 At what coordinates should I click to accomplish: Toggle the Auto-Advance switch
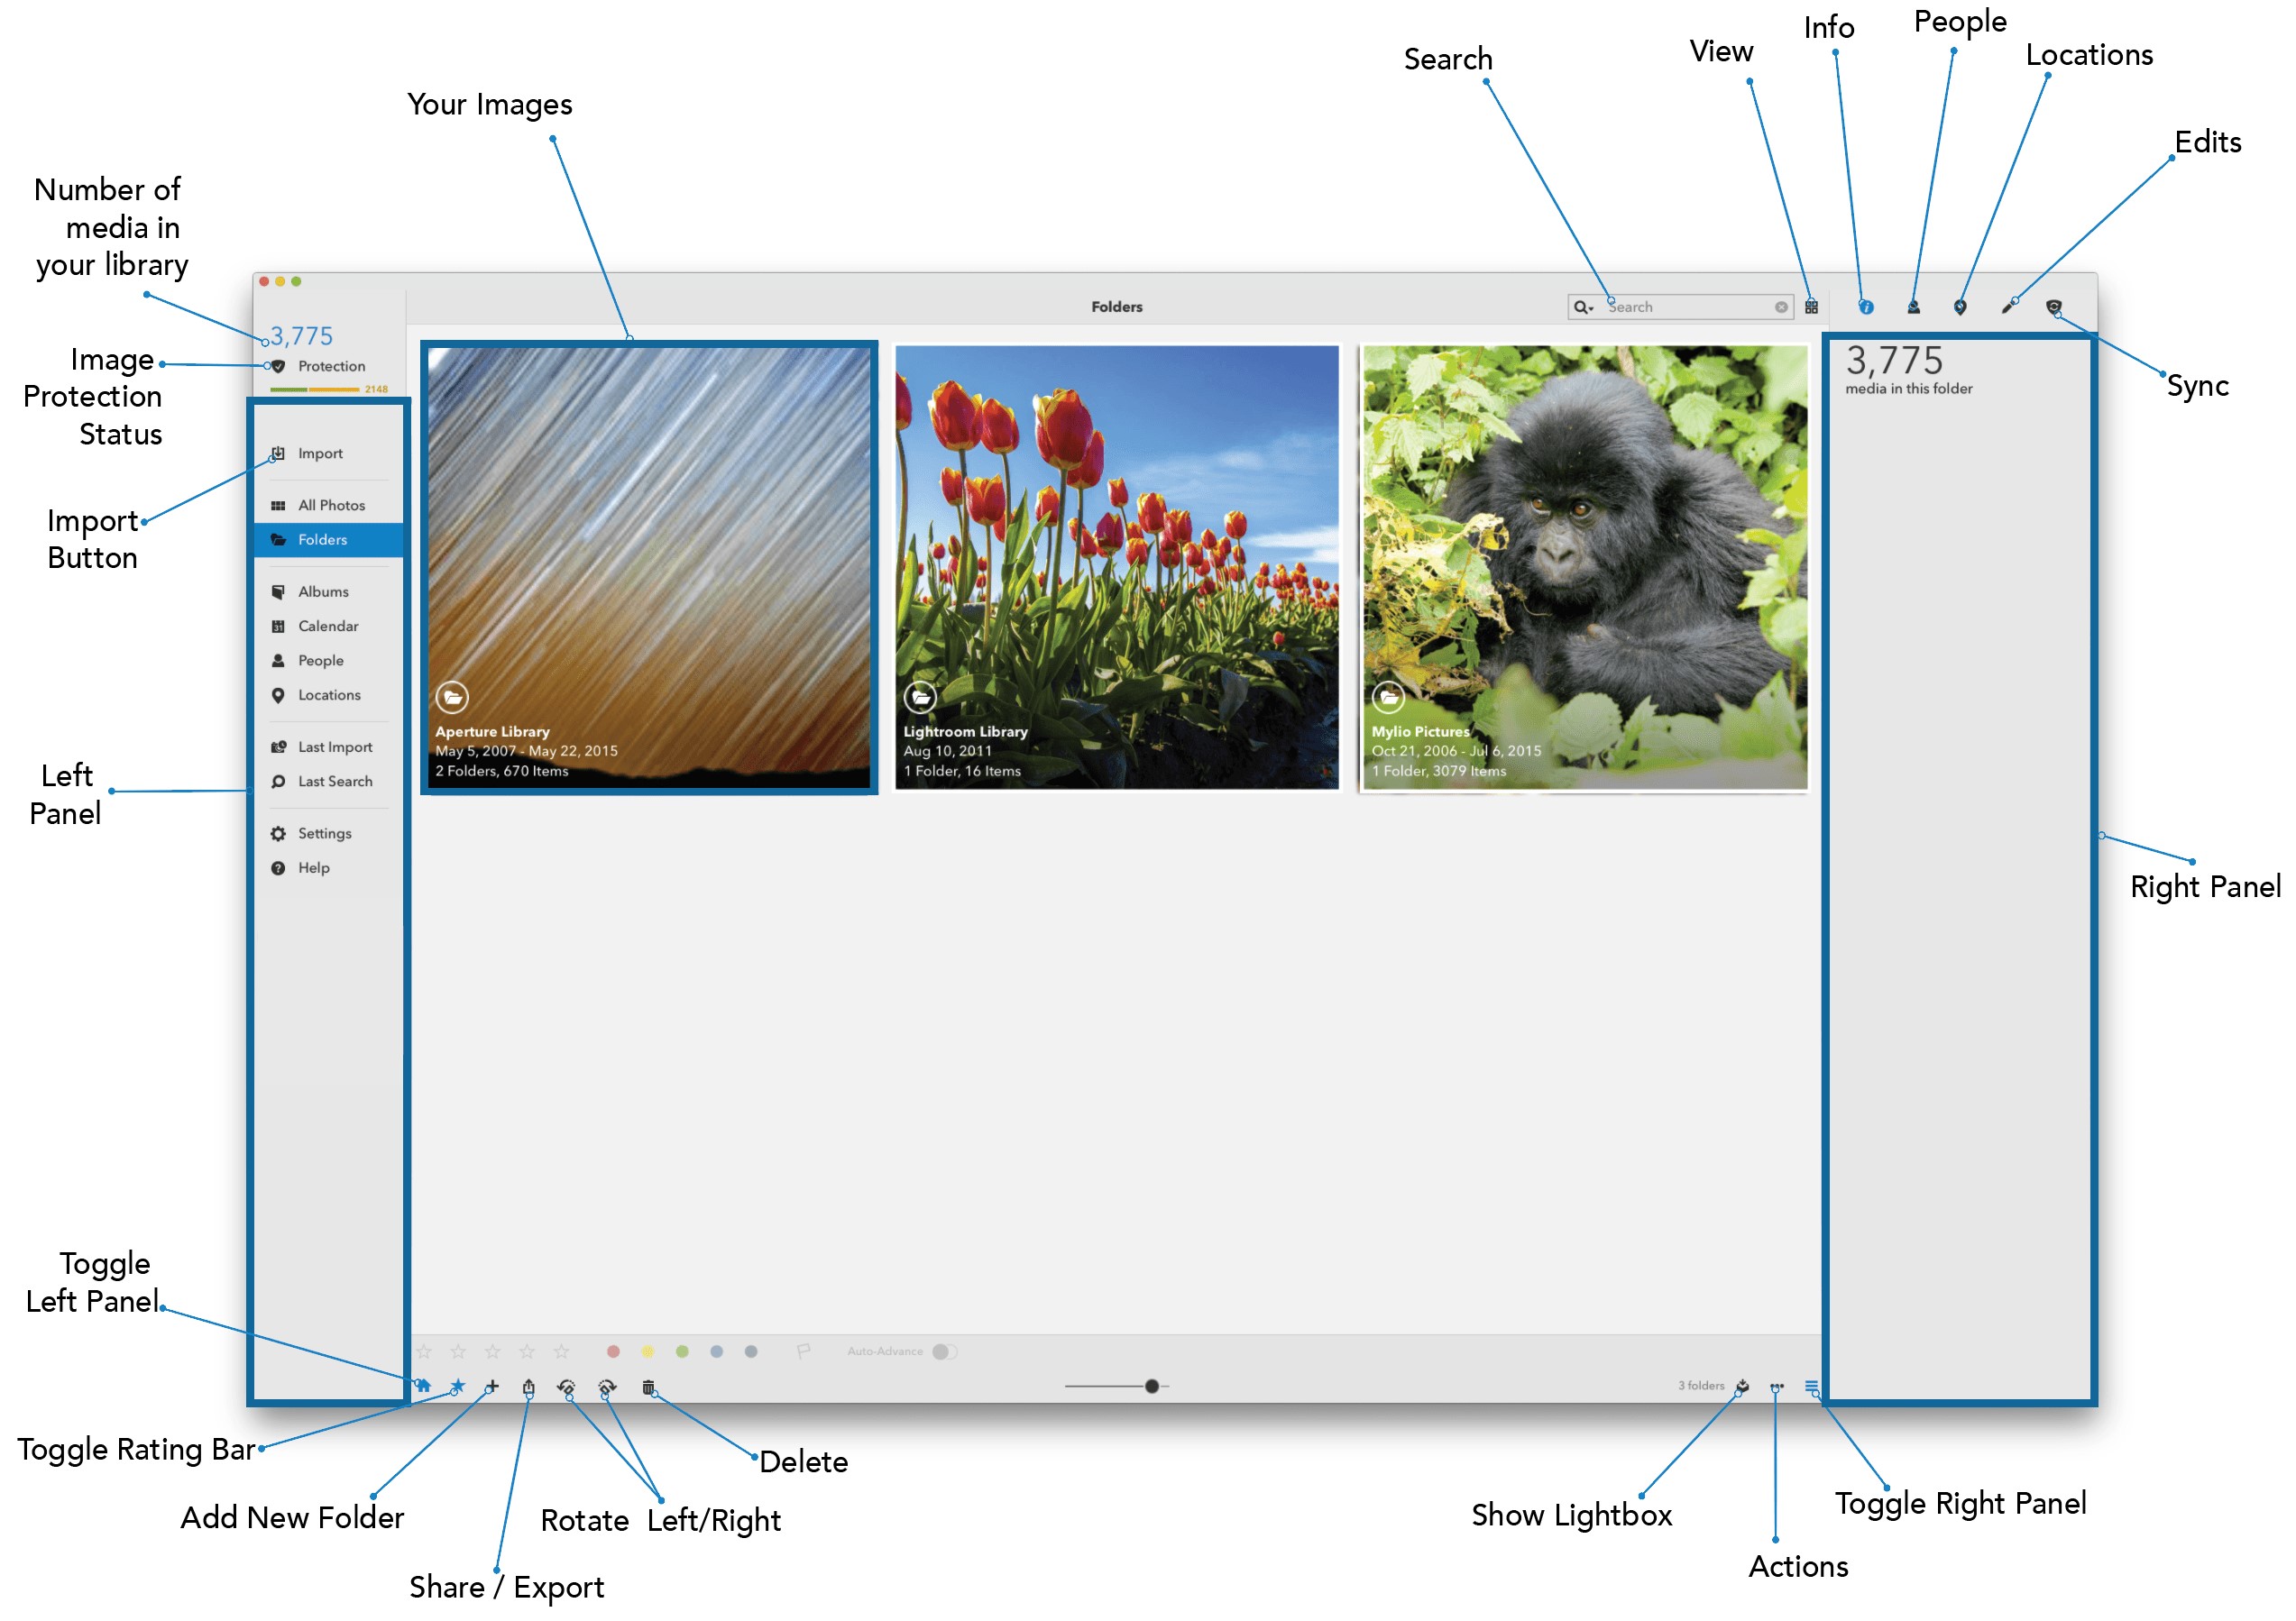click(x=943, y=1352)
